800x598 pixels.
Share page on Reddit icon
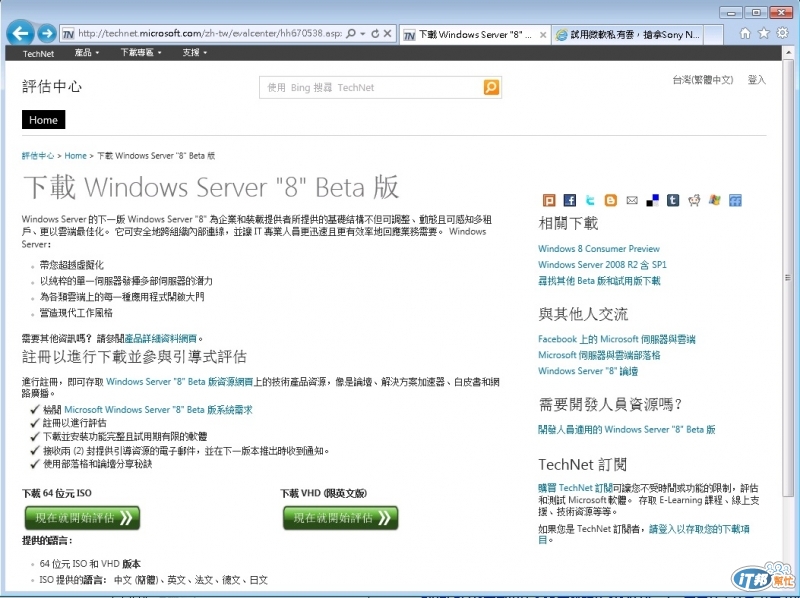pos(694,201)
